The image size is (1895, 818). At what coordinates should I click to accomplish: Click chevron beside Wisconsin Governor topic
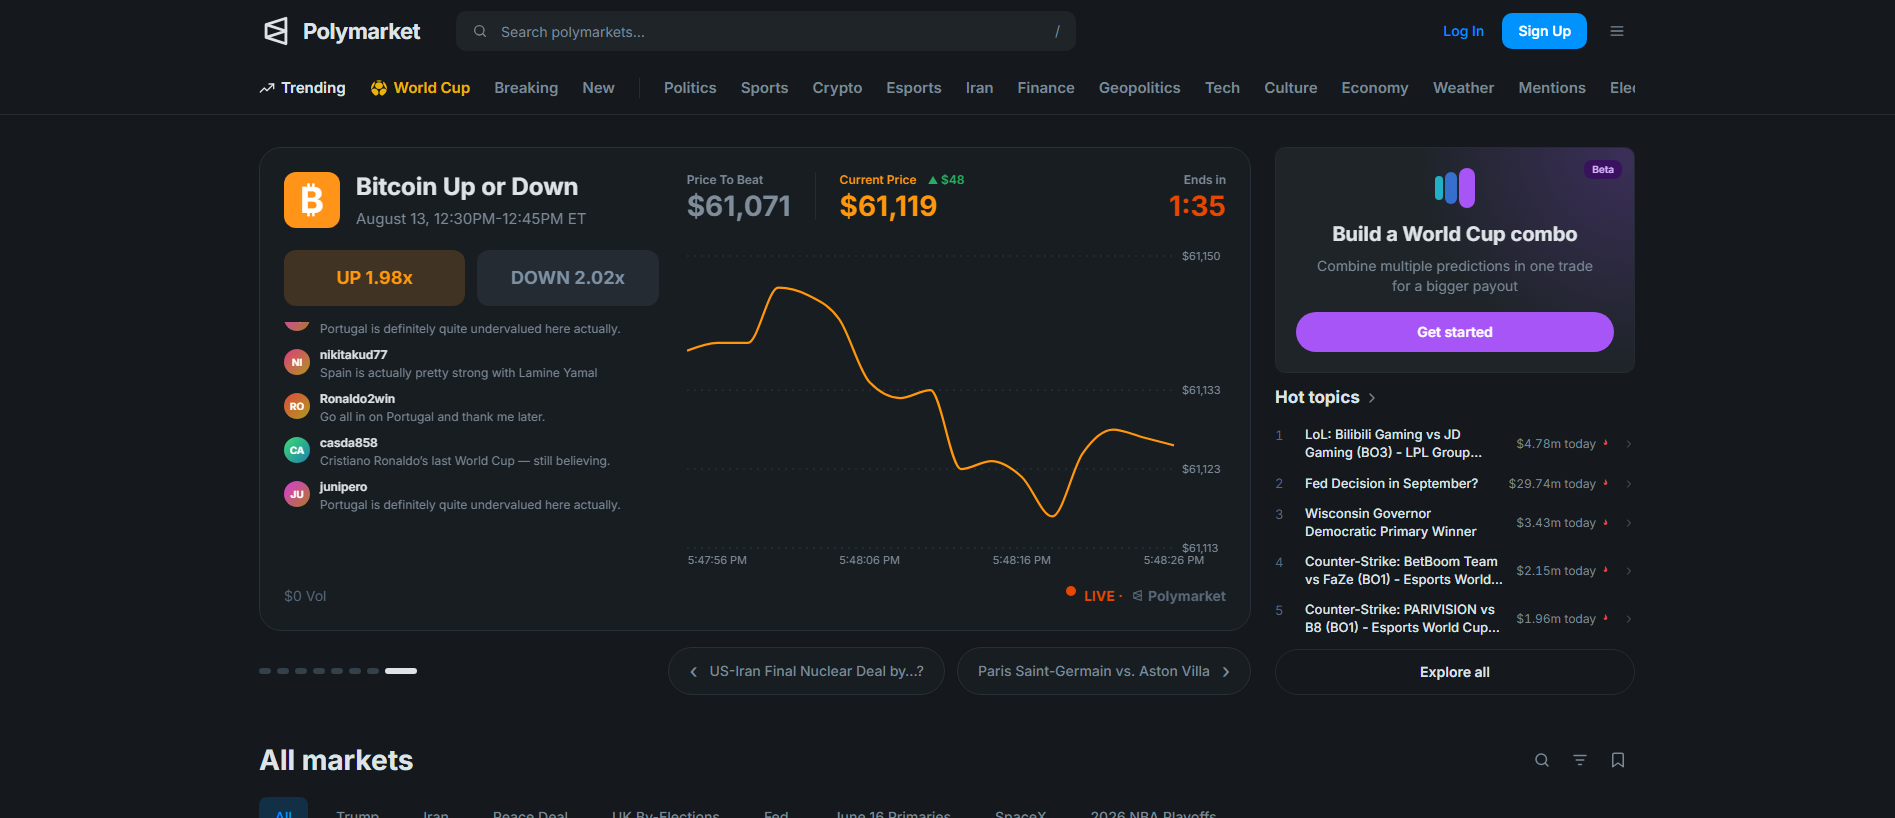click(x=1629, y=523)
